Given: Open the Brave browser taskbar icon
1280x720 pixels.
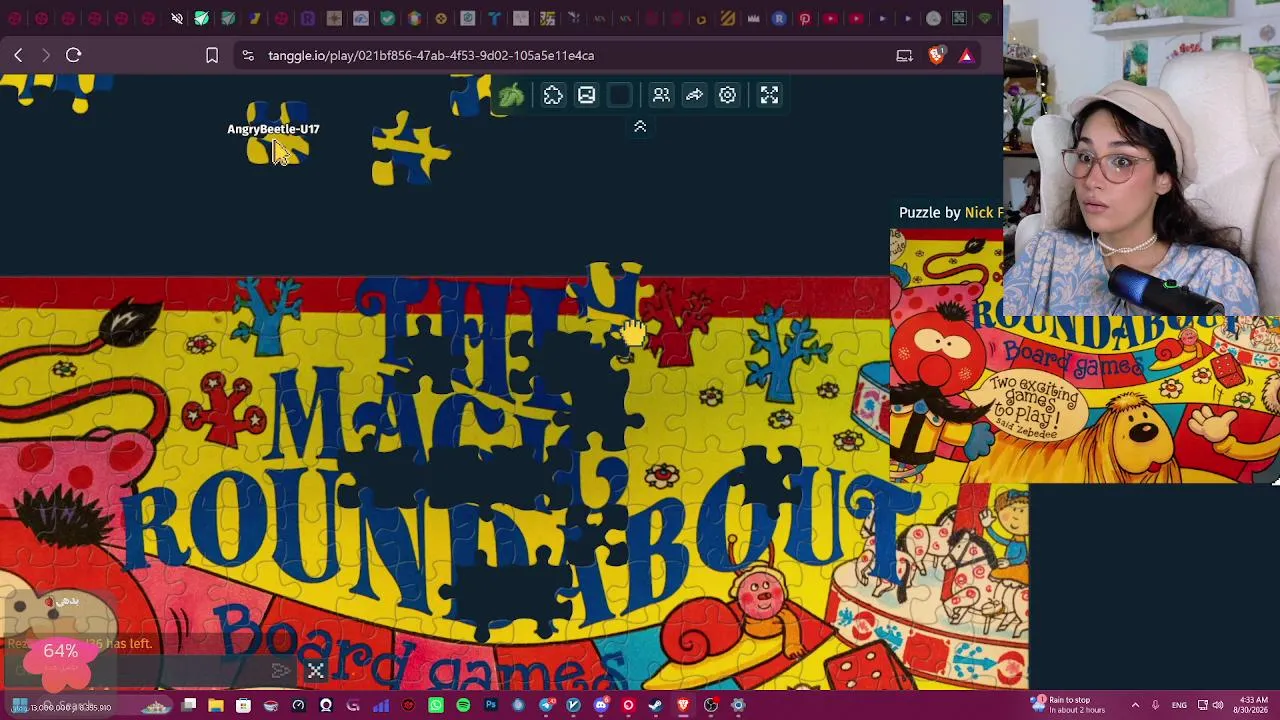Looking at the screenshot, I should (683, 706).
